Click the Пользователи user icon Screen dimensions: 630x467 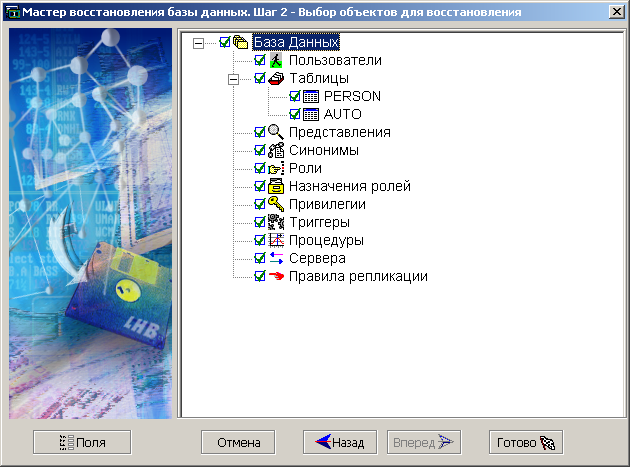pyautogui.click(x=277, y=61)
